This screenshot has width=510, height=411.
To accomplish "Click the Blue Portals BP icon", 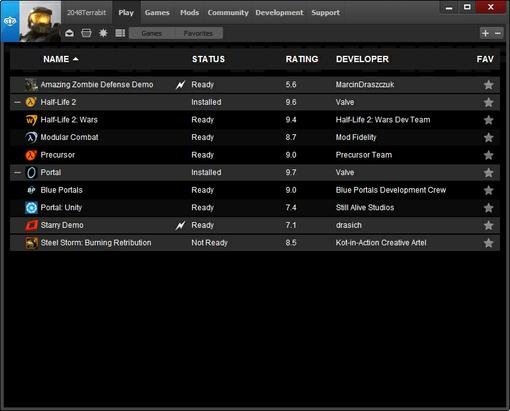I will (x=31, y=190).
